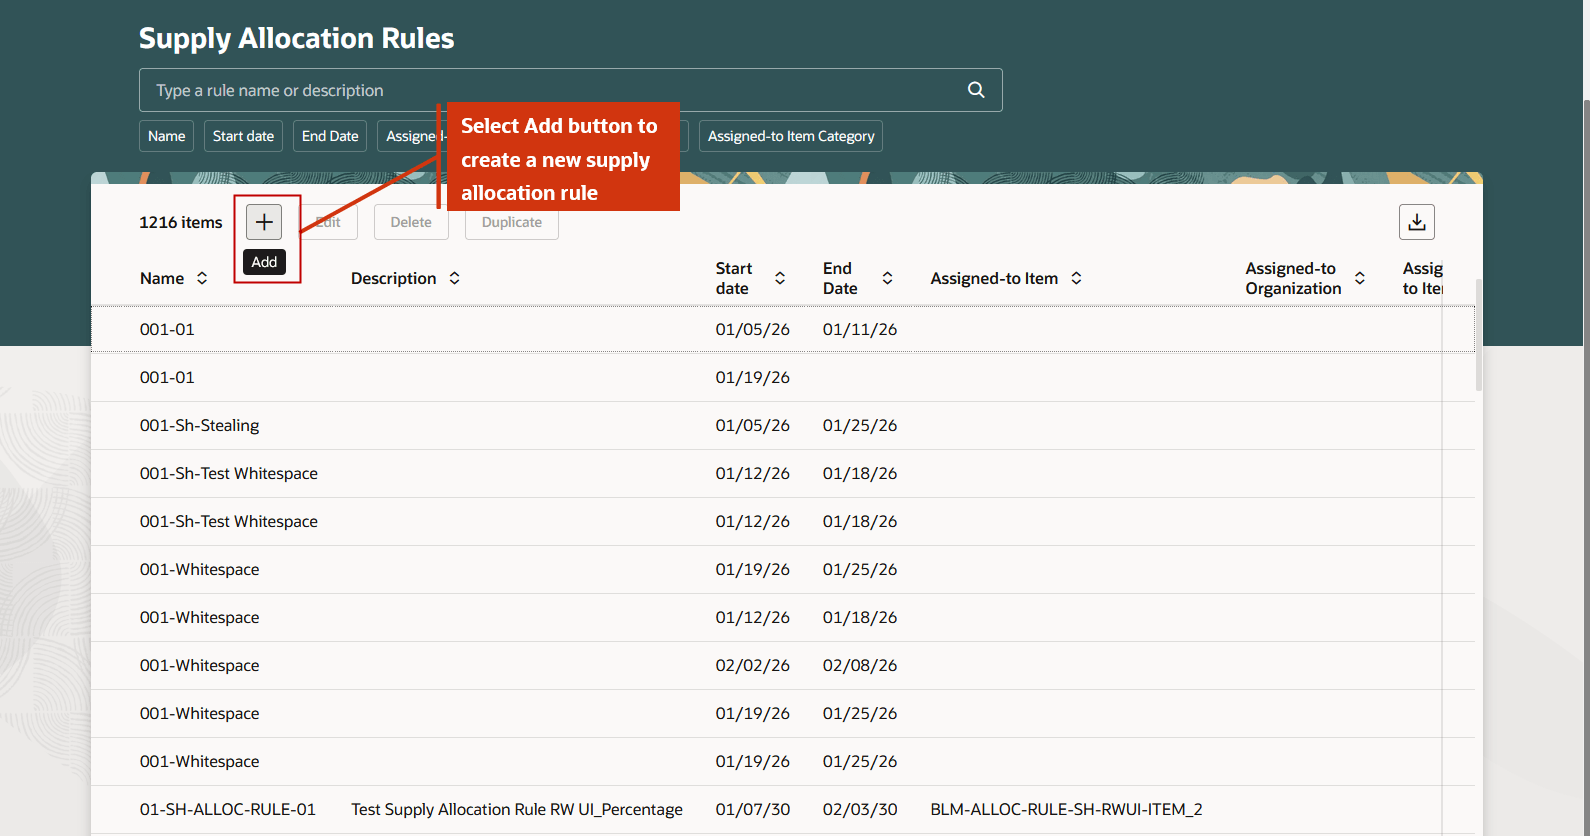Viewport: 1590px width, 836px height.
Task: Click the 01/11/26 end date cell
Action: (860, 329)
